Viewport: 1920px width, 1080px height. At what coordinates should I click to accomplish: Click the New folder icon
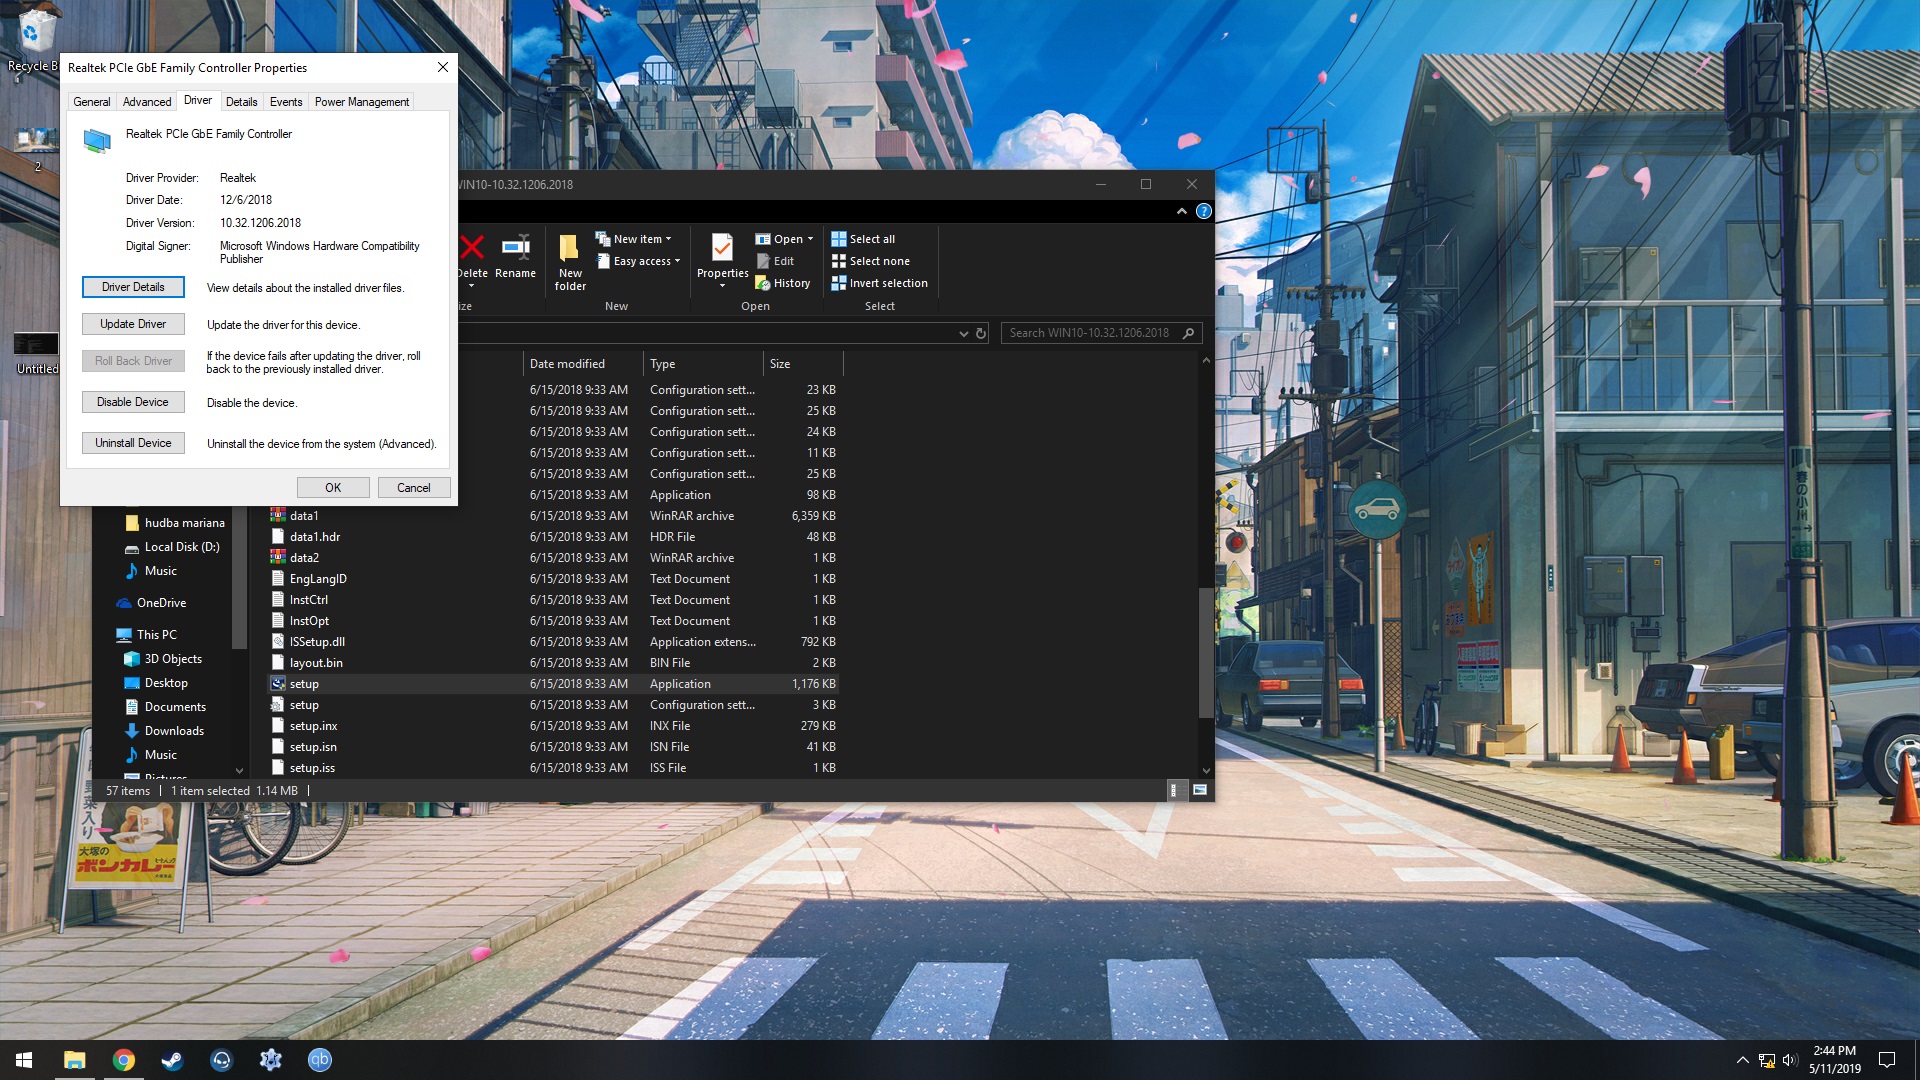(x=569, y=248)
